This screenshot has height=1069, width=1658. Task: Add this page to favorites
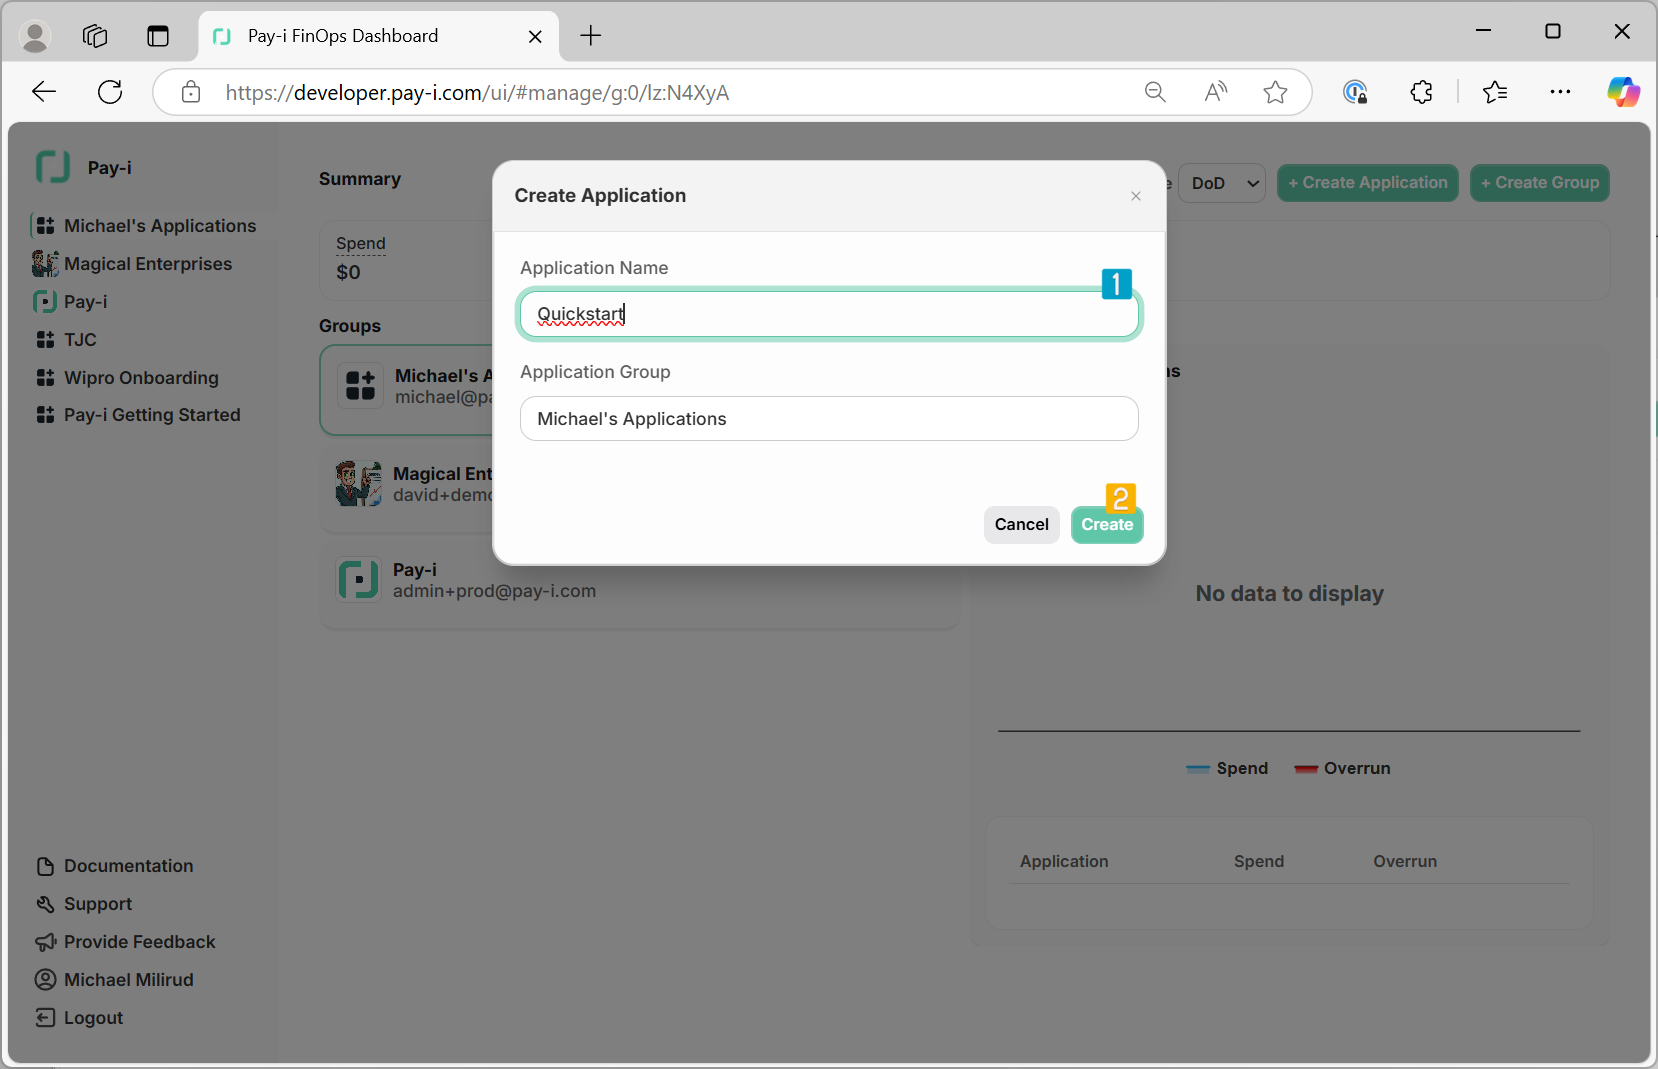pos(1275,93)
